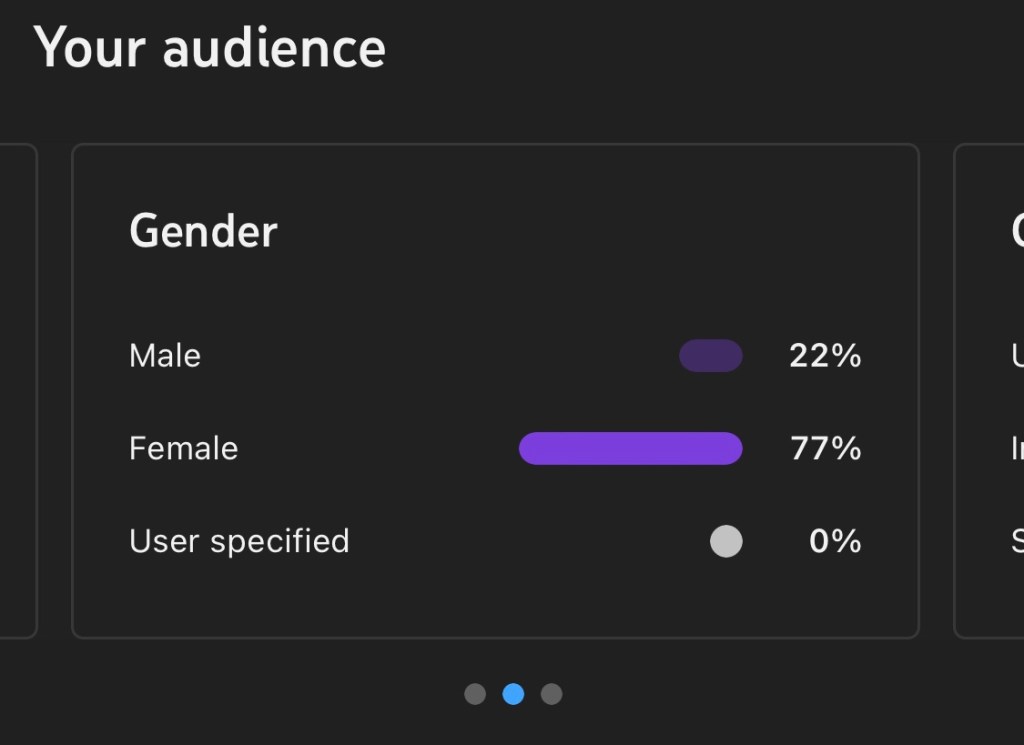Click first cut-off row in right card
1024x745 pixels.
point(1017,356)
